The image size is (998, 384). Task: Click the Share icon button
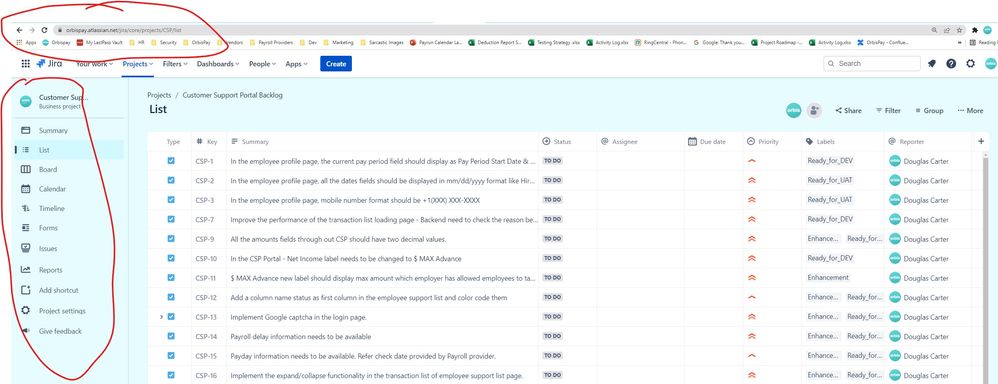click(x=848, y=111)
